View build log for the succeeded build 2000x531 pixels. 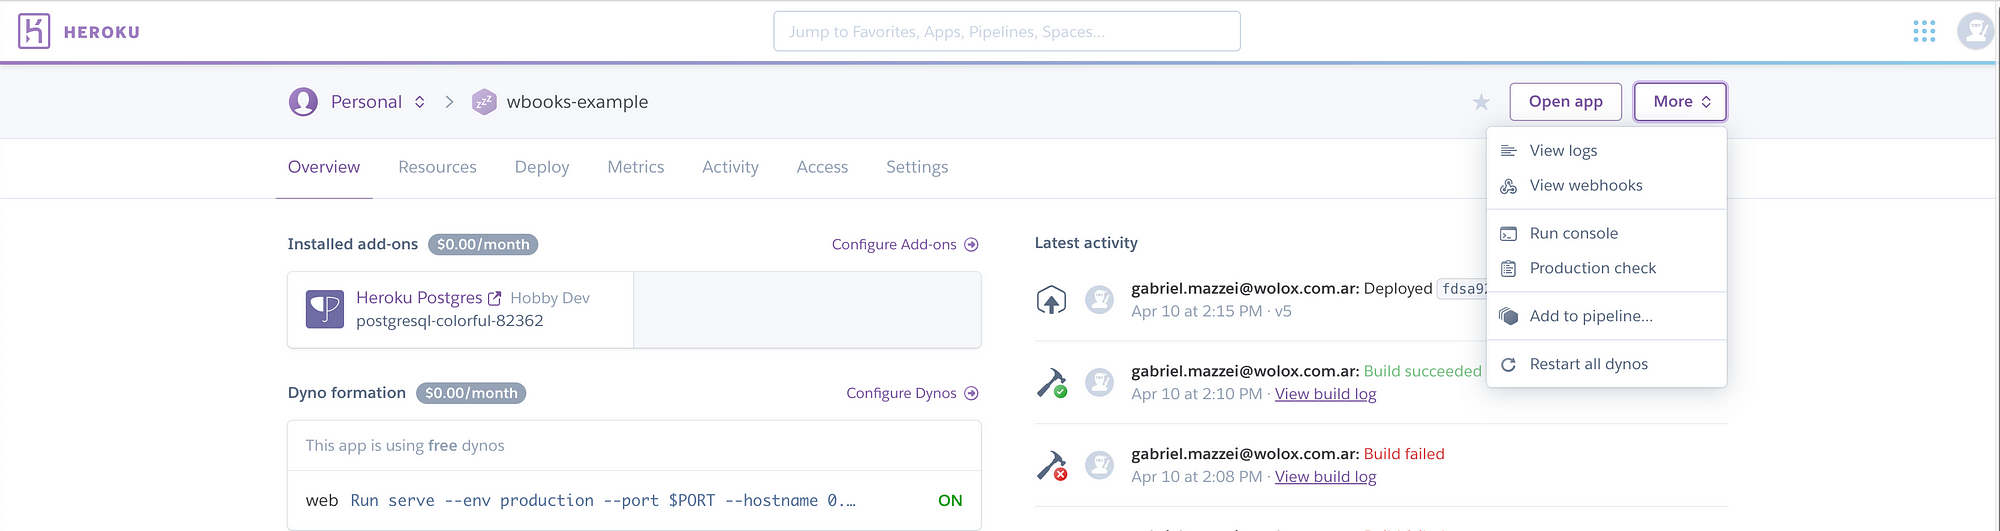[x=1325, y=394]
